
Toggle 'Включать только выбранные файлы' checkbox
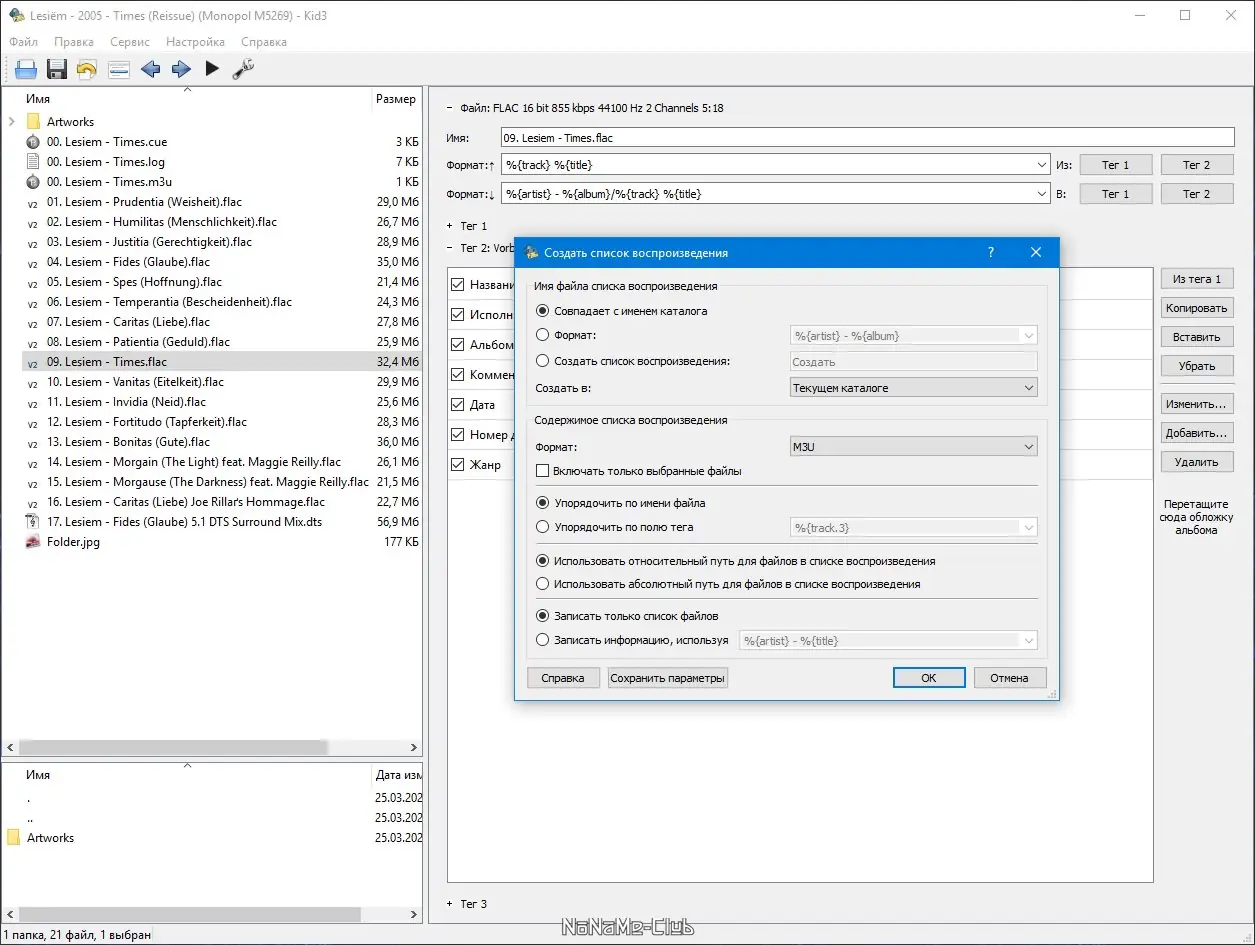click(x=543, y=471)
